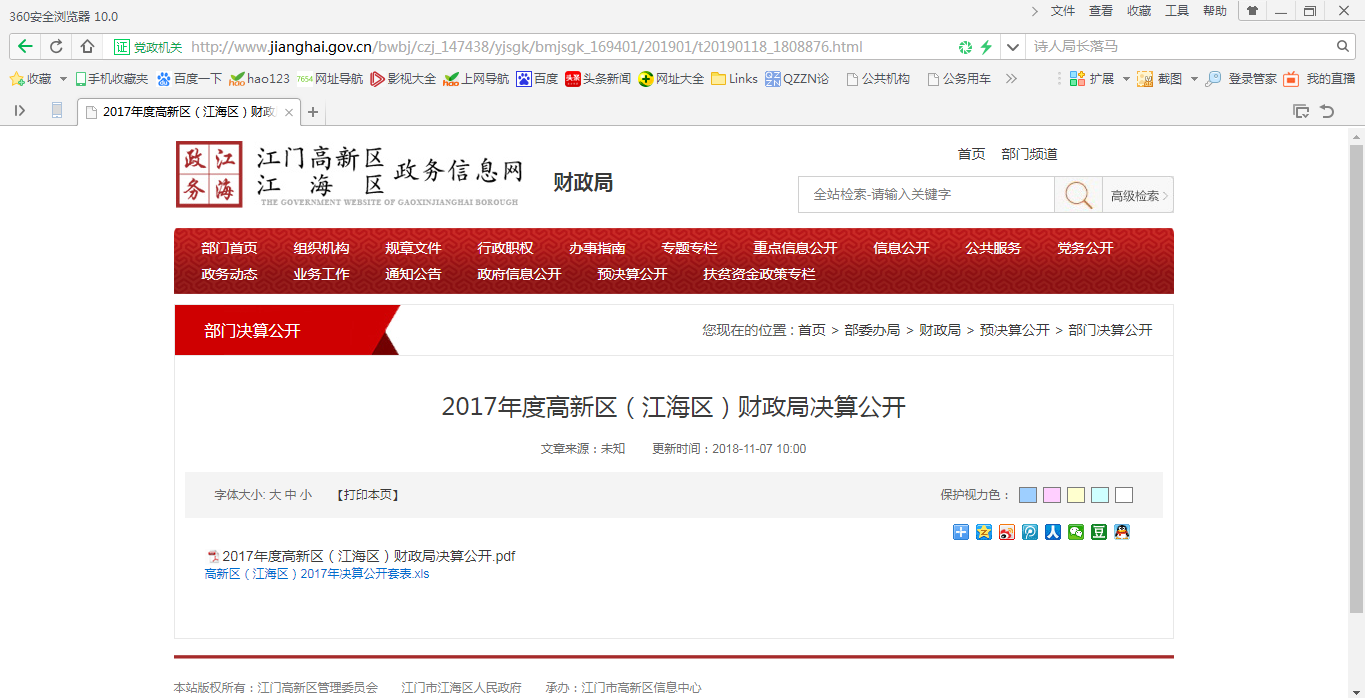The width and height of the screenshot is (1365, 698).
Task: Share to WeChat icon
Action: (1076, 532)
